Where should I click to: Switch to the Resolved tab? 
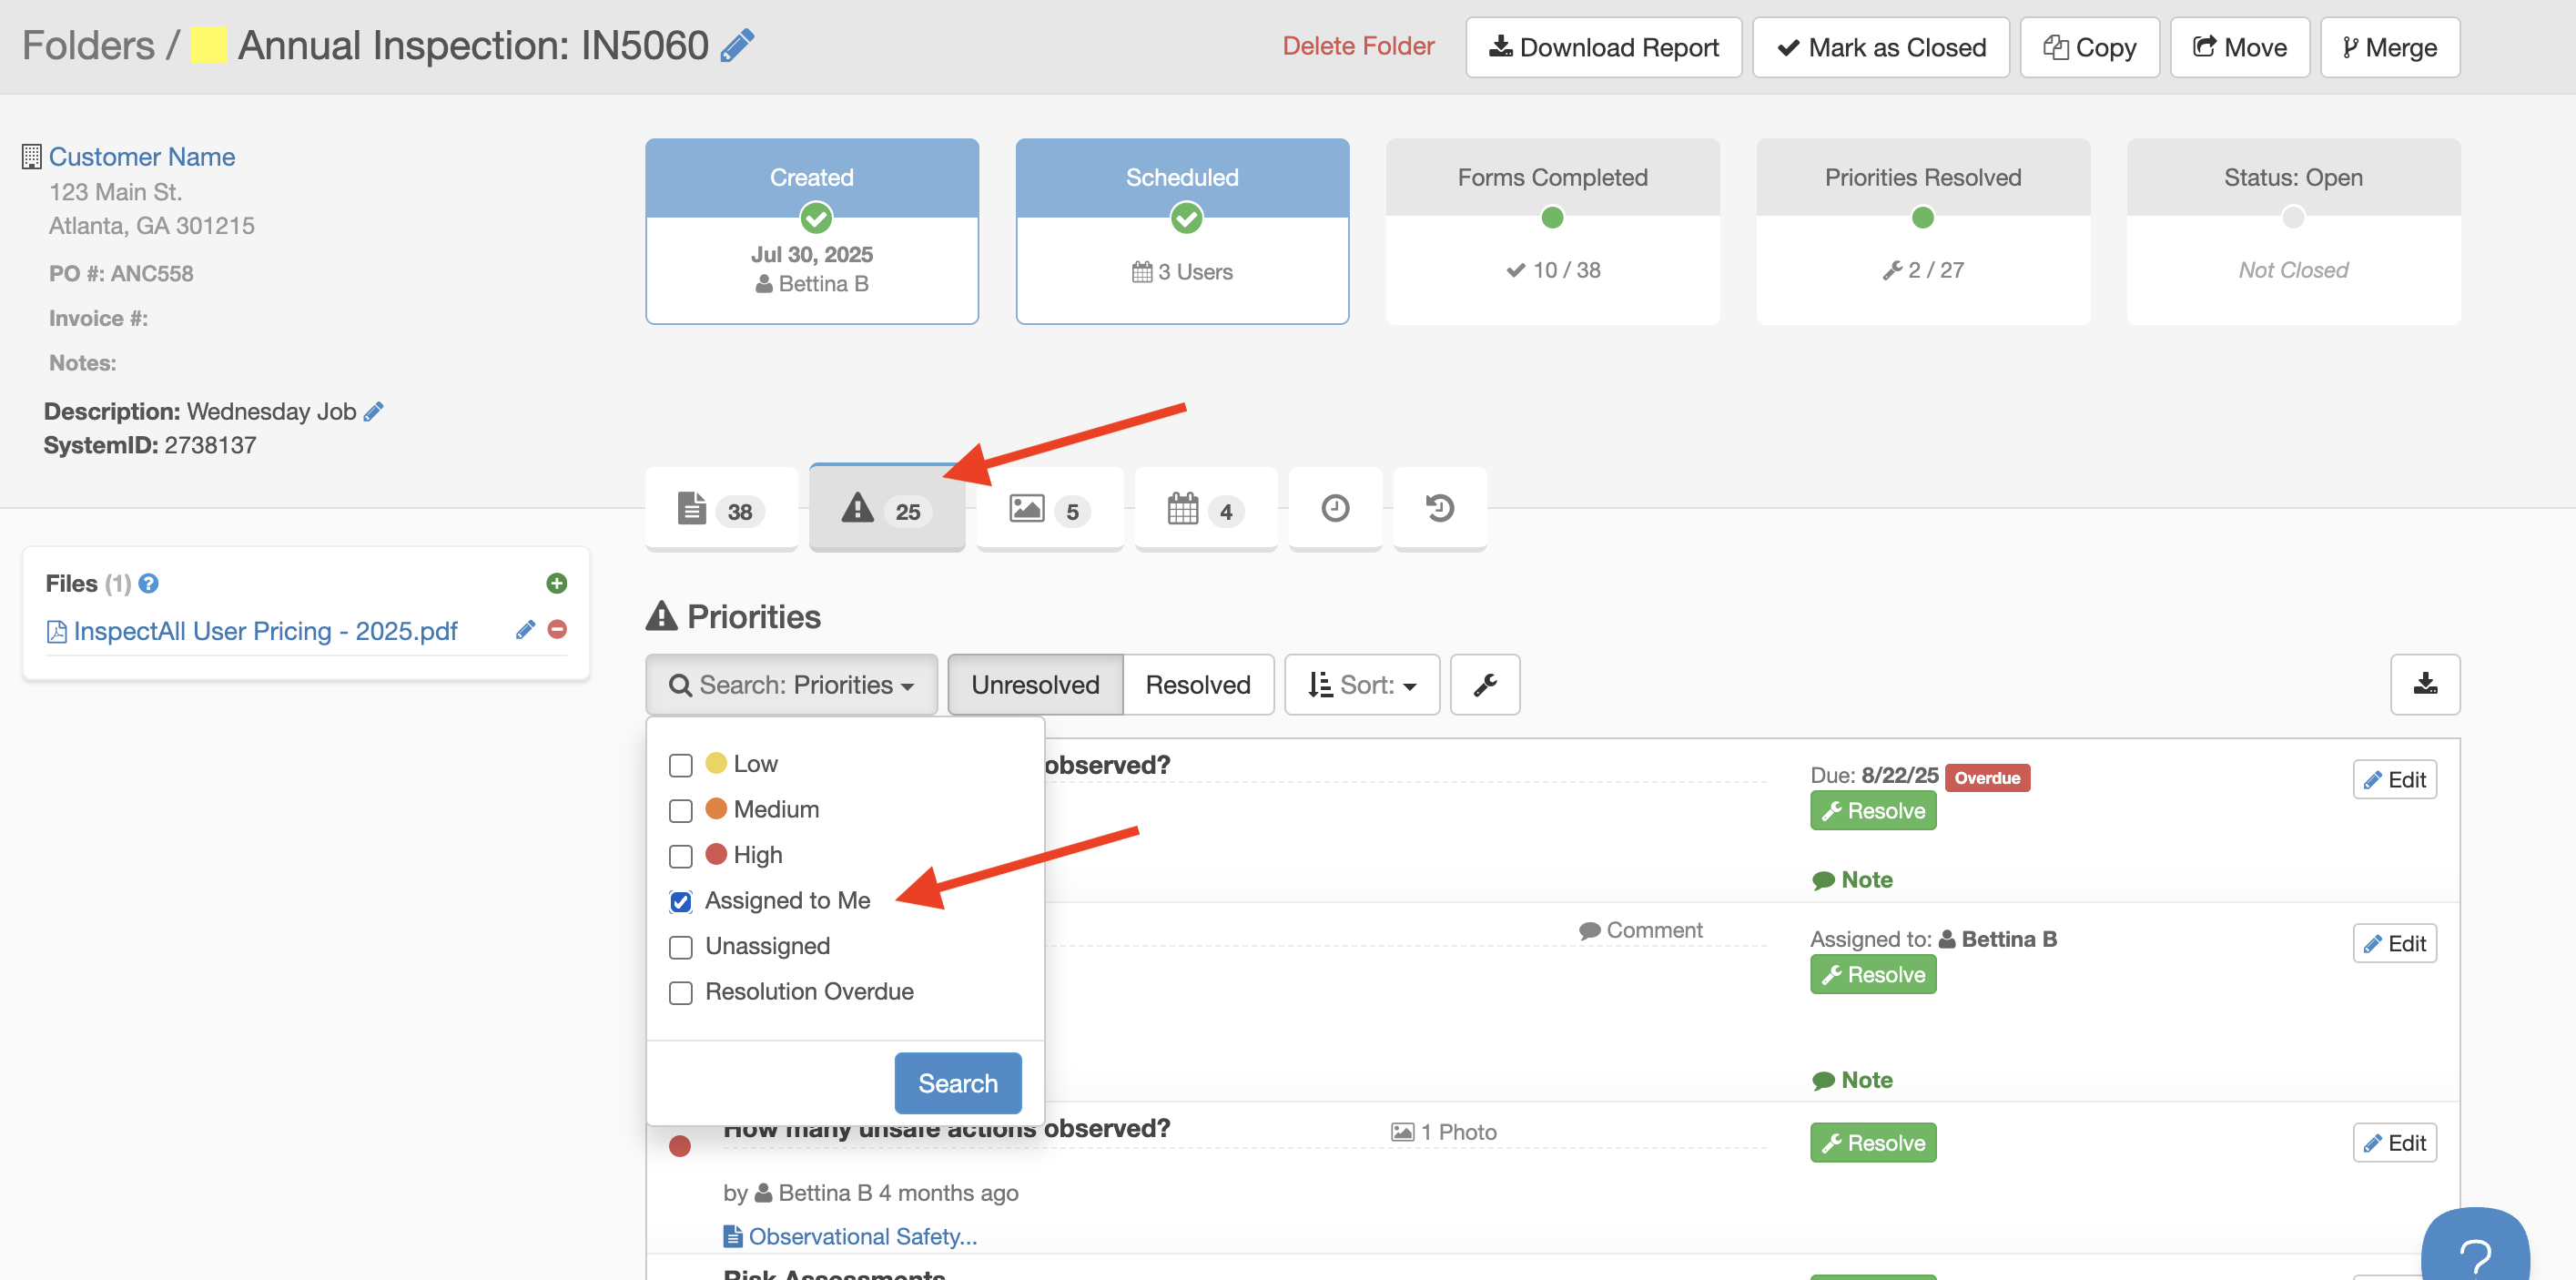pos(1197,685)
